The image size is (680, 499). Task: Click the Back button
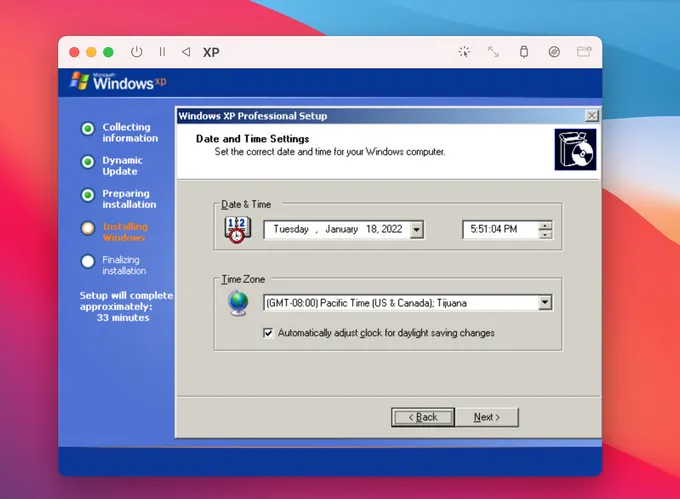coord(423,417)
